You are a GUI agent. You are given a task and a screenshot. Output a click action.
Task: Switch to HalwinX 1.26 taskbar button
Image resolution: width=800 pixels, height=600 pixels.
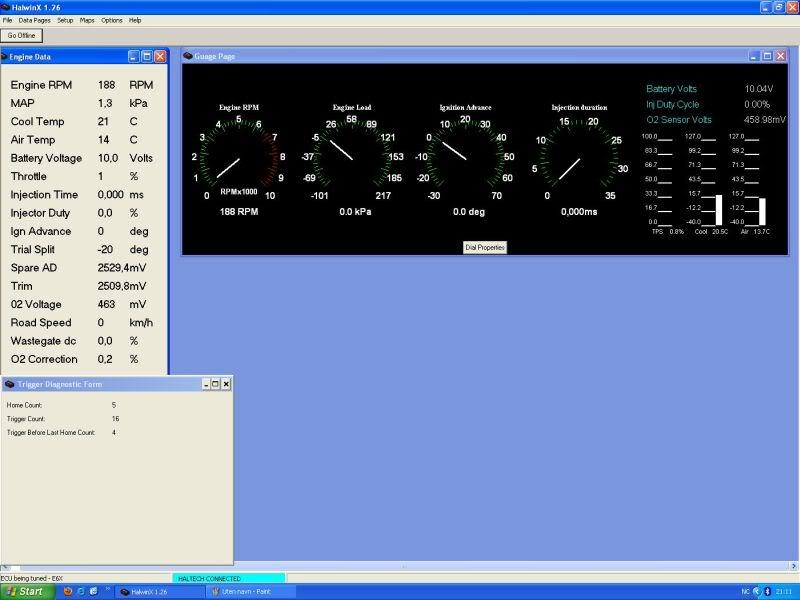pyautogui.click(x=160, y=592)
